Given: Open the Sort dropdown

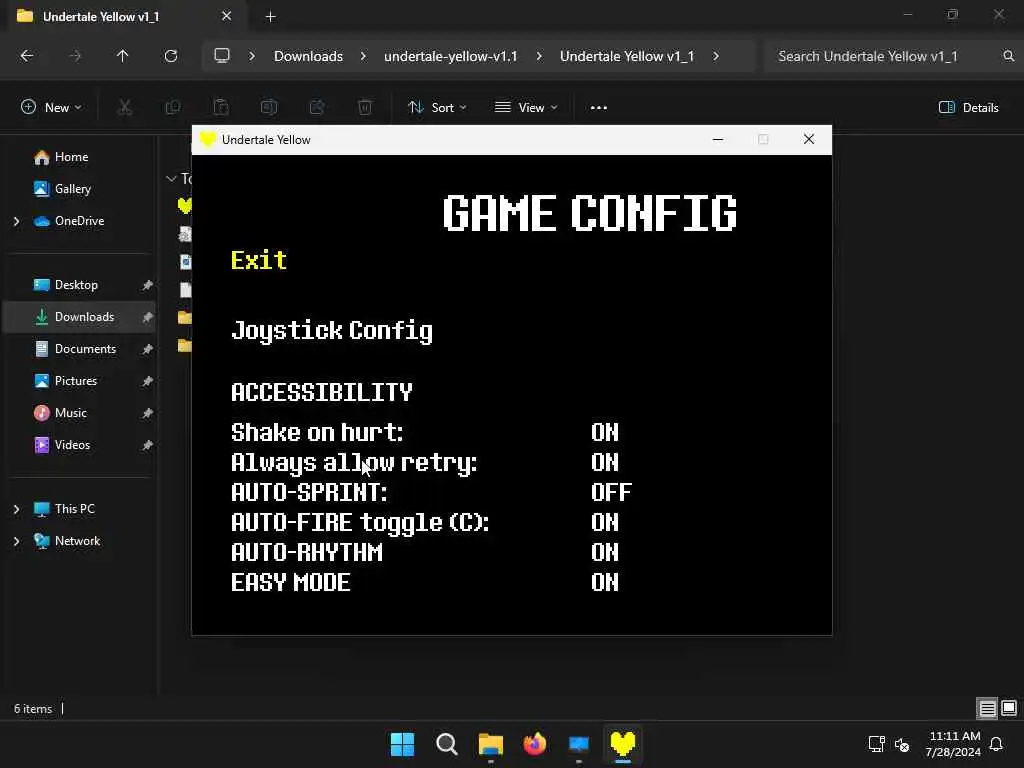Looking at the screenshot, I should pos(437,108).
